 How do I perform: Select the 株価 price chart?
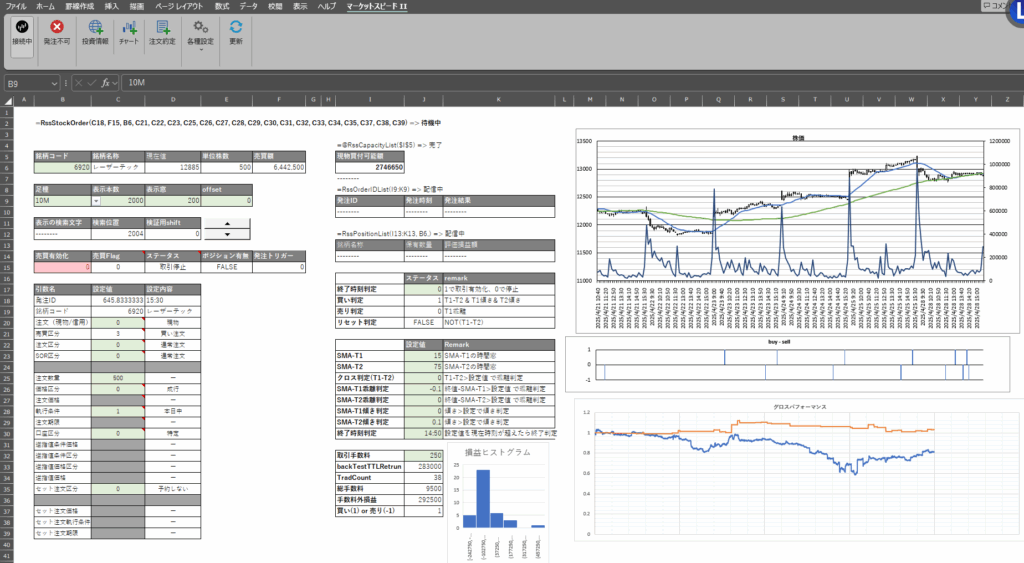tap(797, 231)
